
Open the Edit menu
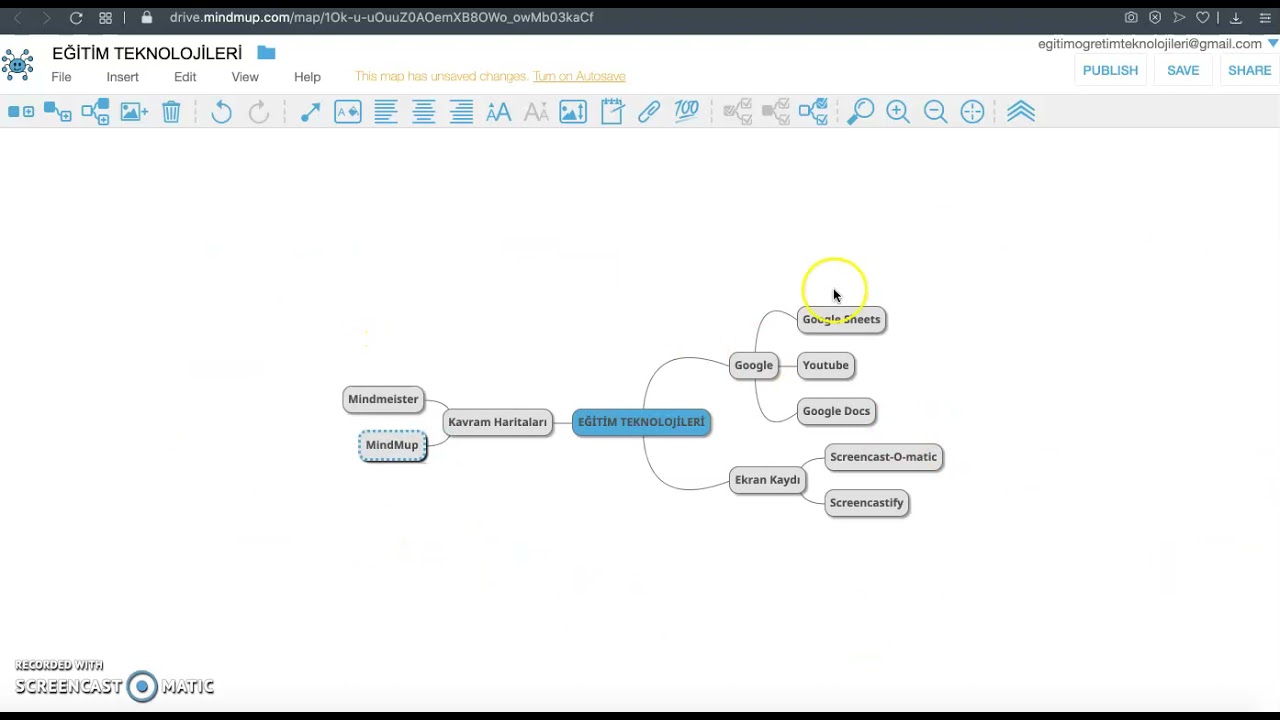pos(185,77)
